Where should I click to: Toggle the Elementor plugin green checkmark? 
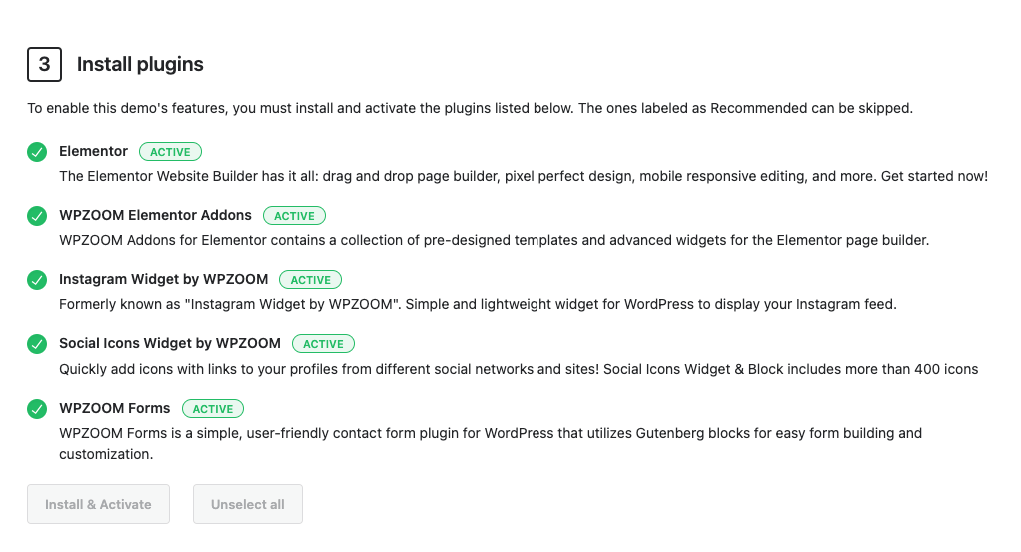click(x=37, y=152)
